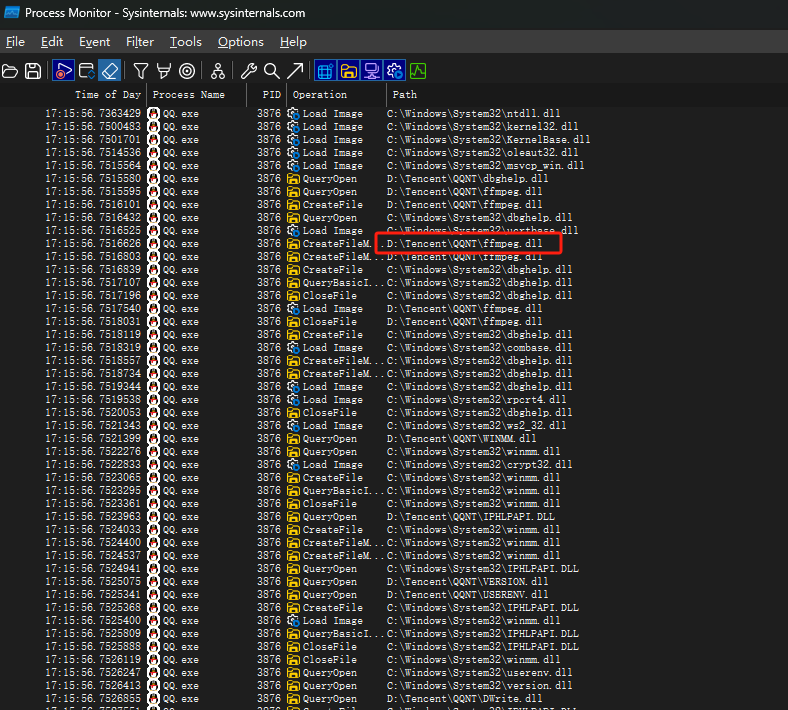
Task: Open a saved log file
Action: (x=10, y=71)
